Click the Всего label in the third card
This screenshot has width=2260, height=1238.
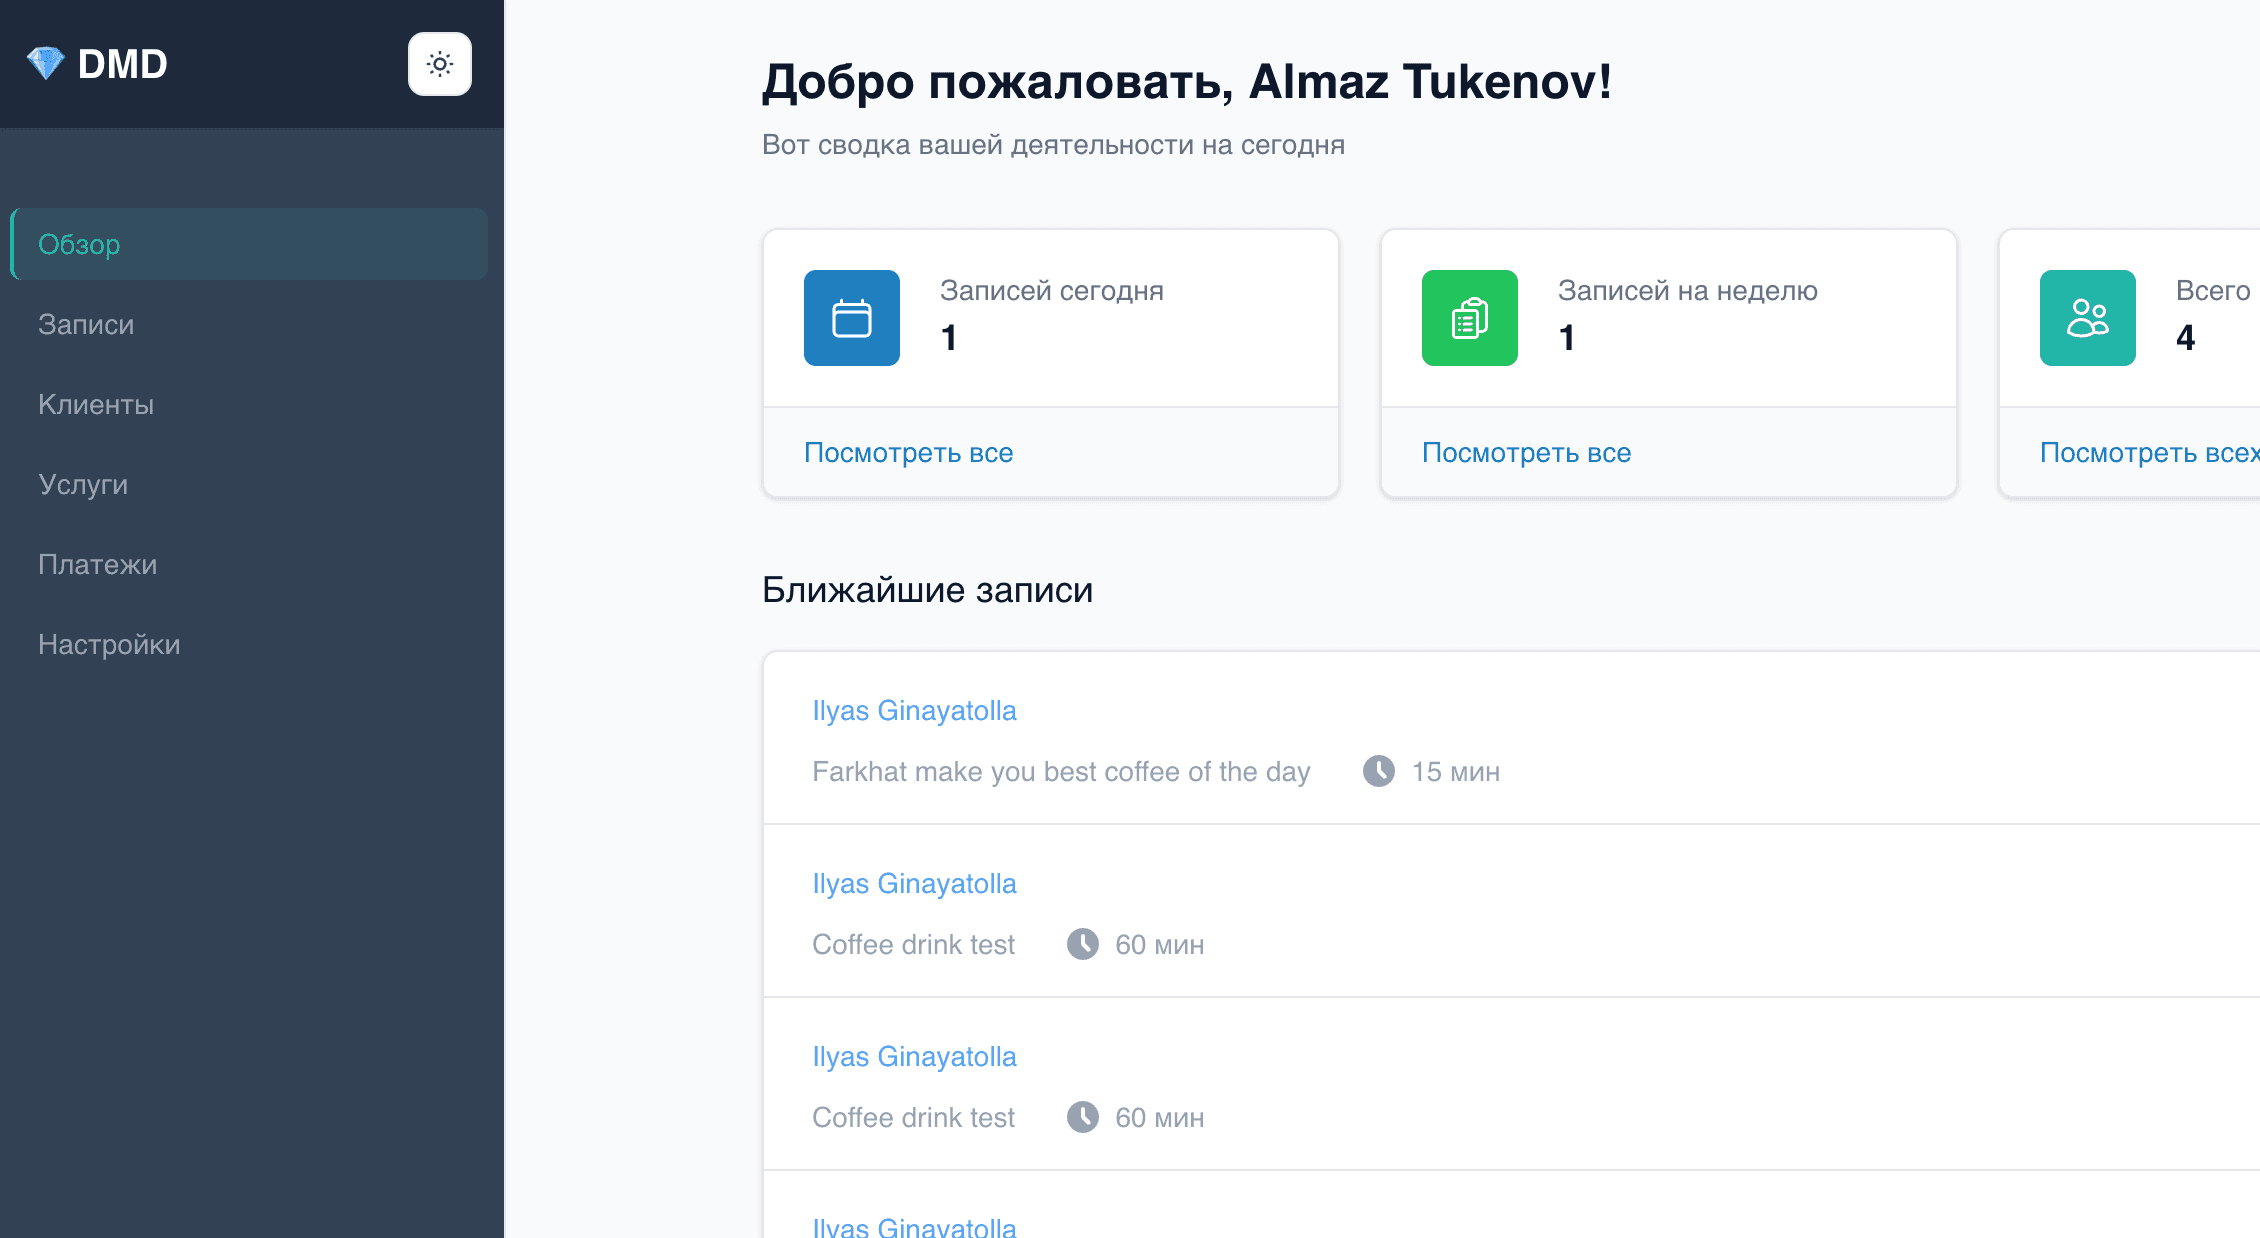coord(2213,290)
